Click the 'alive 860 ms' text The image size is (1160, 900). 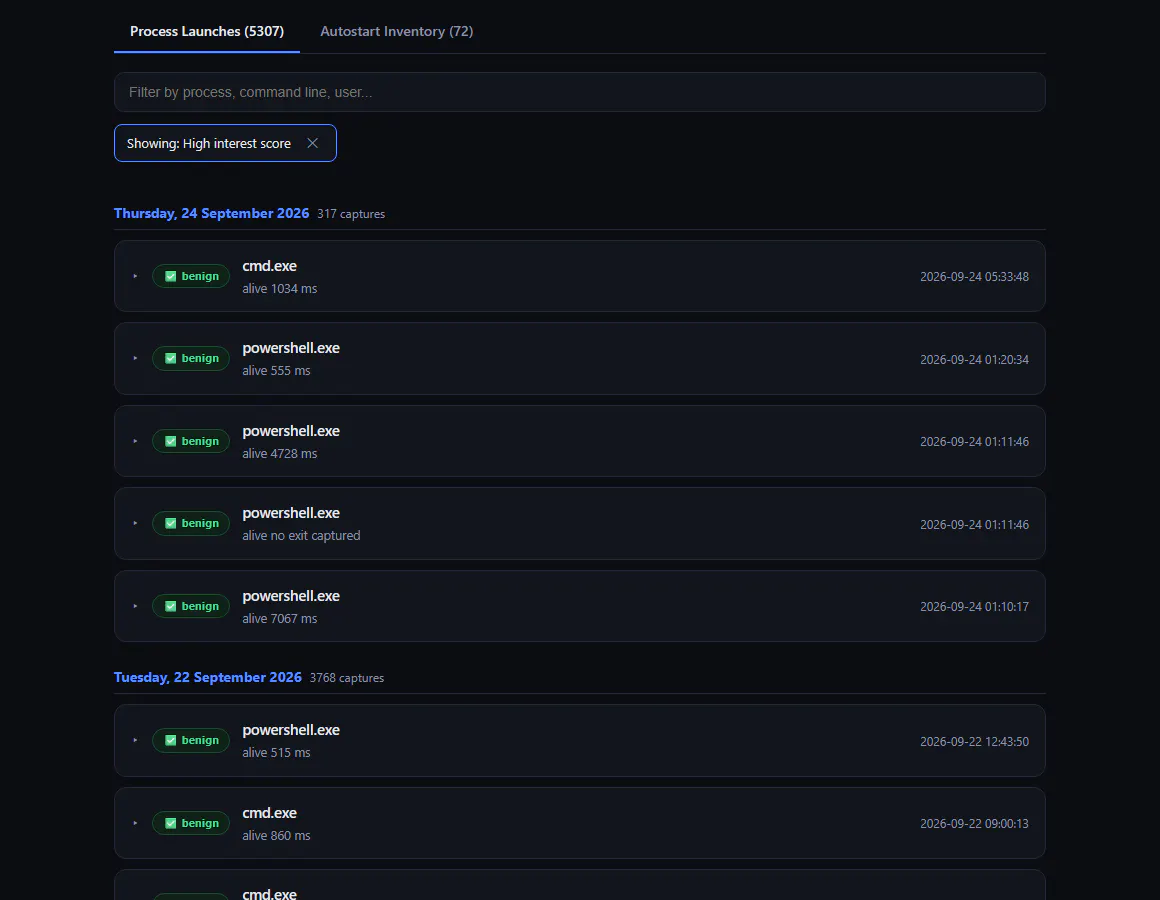[x=277, y=835]
